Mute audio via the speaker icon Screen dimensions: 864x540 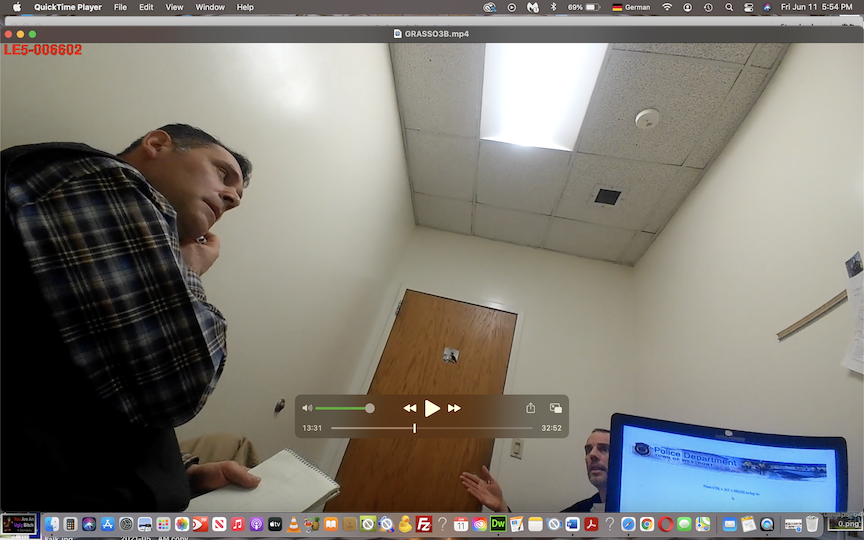tap(307, 408)
